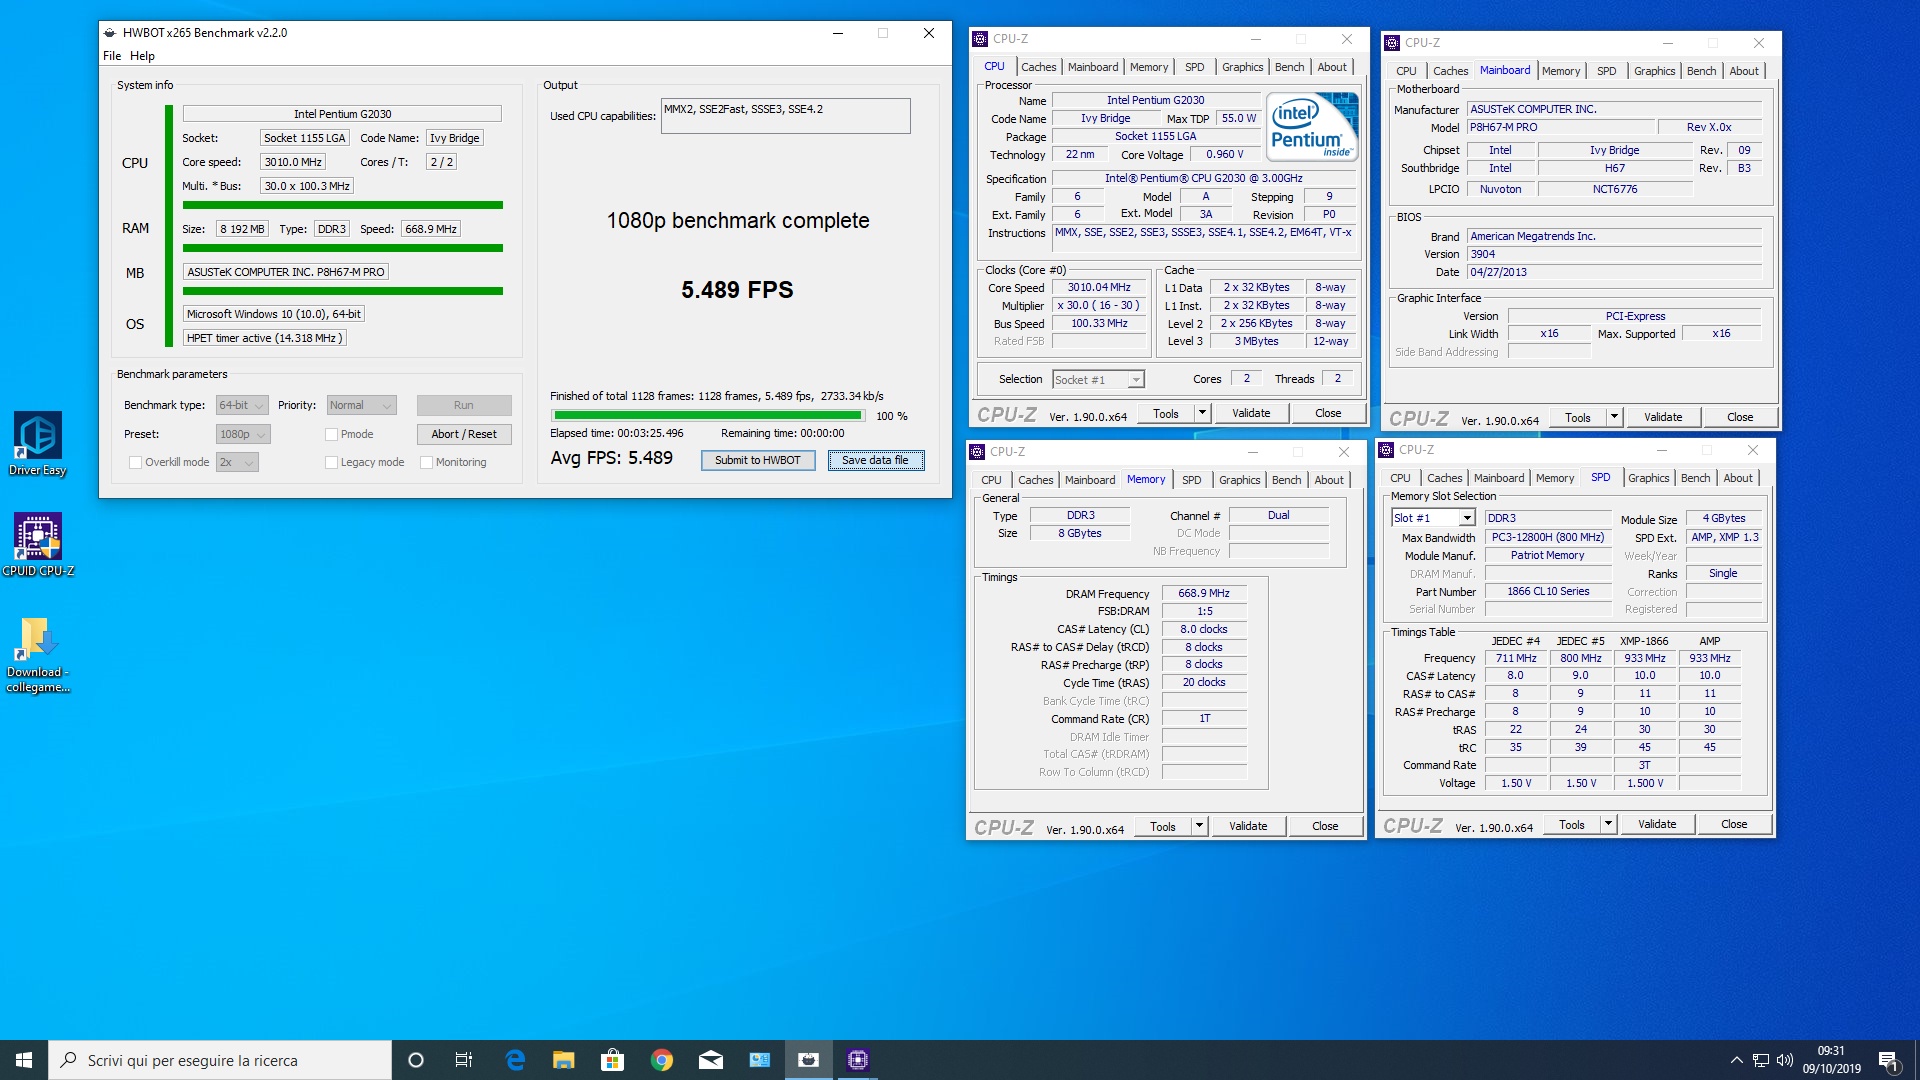Click the Intel Pentium inside logo
Image resolution: width=1920 pixels, height=1080 pixels.
[1312, 126]
